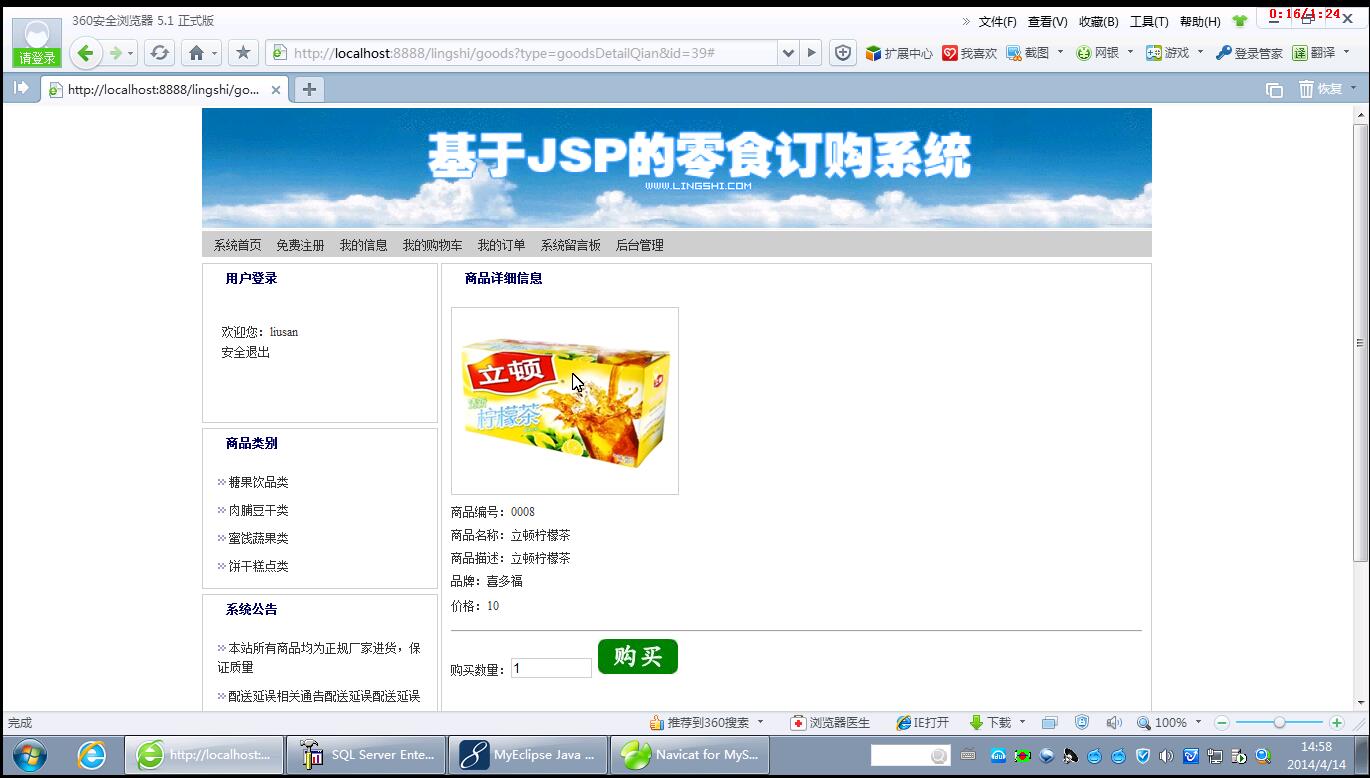Click the 我喜欢 heart icon

pyautogui.click(x=969, y=53)
